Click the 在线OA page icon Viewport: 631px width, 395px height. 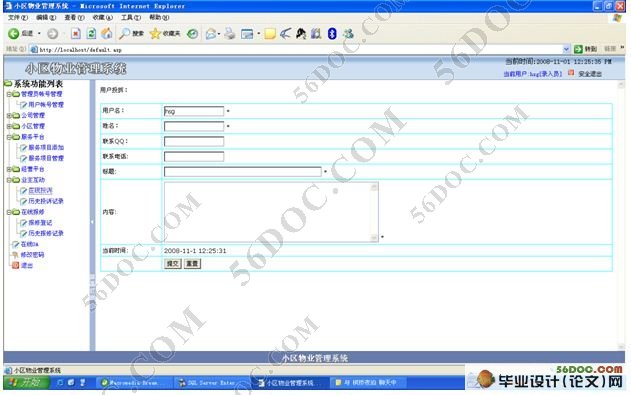pyautogui.click(x=15, y=244)
